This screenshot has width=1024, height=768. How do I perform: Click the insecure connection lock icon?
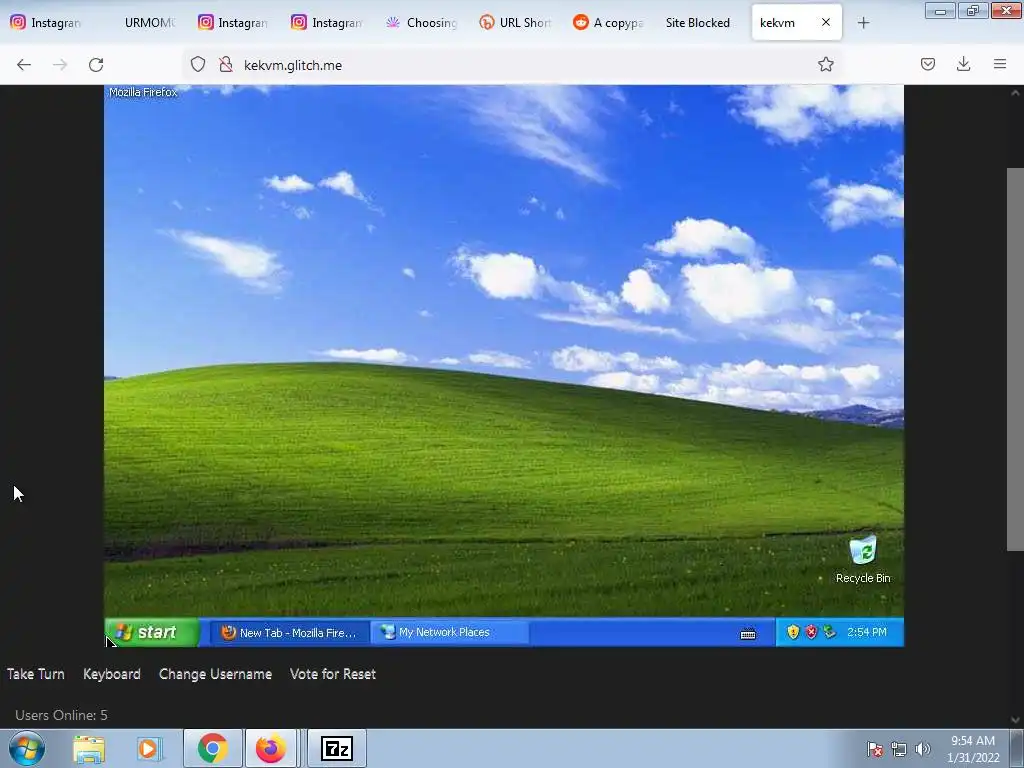[226, 65]
